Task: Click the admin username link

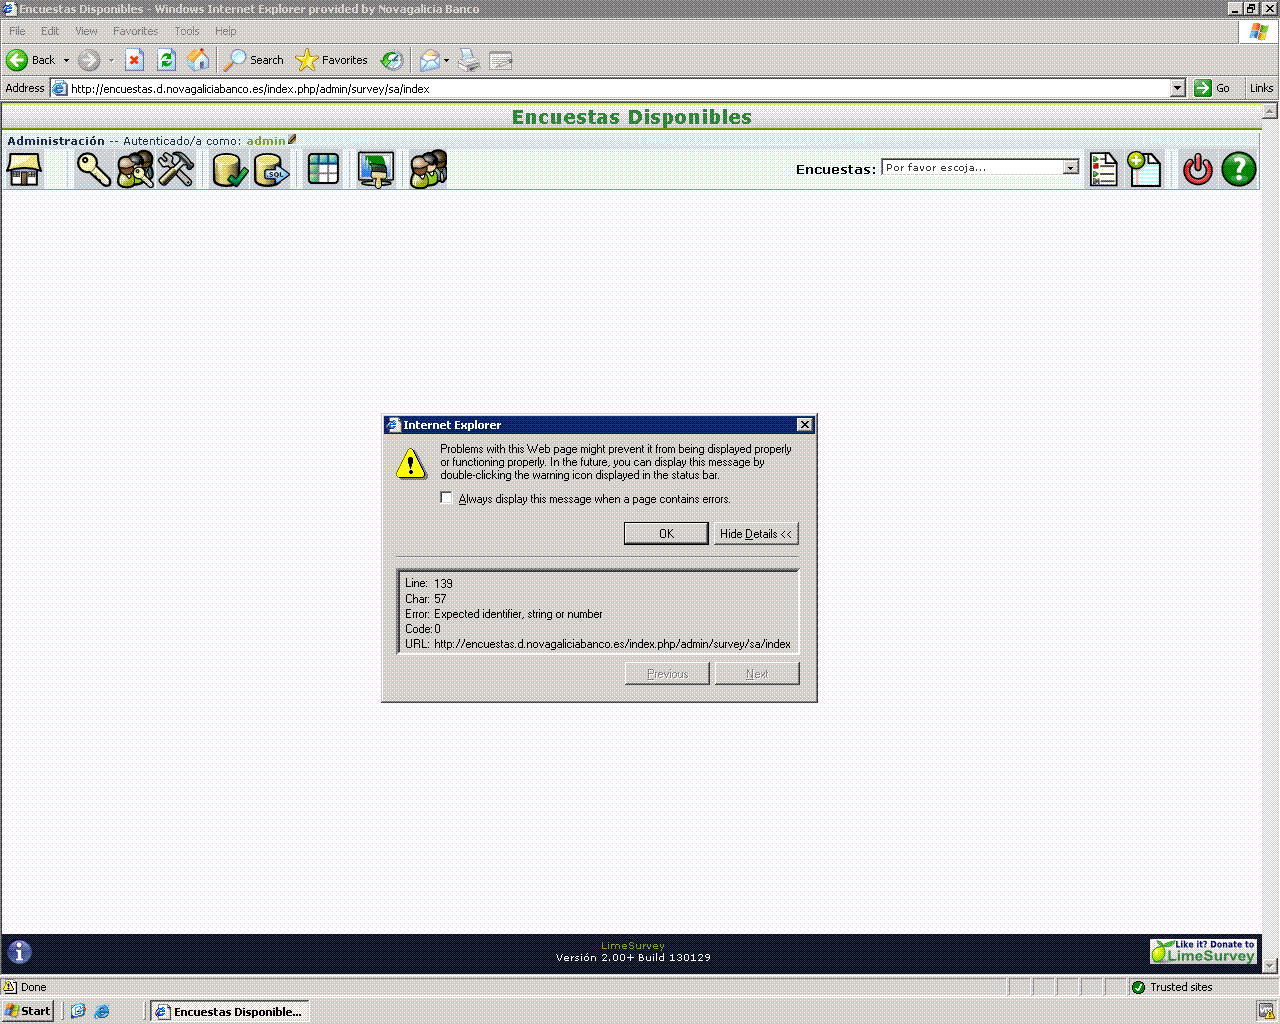Action: 266,141
